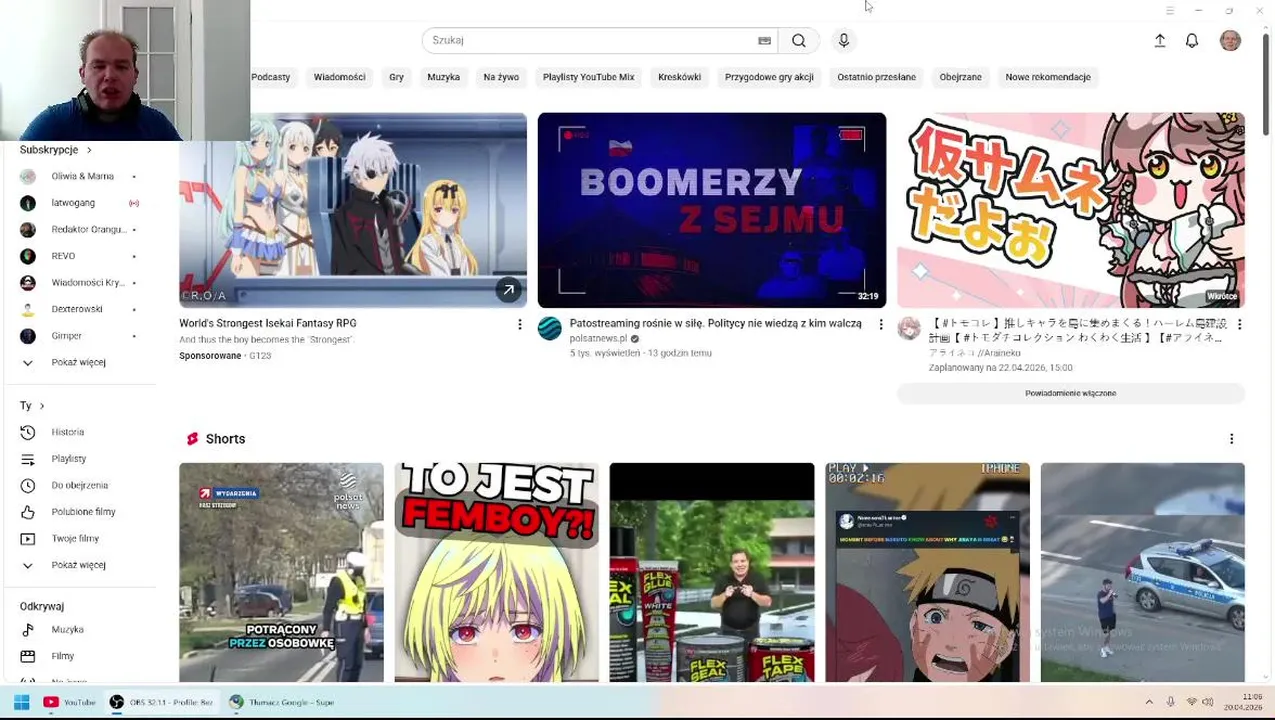Select the Obejrzane filter chip
The width and height of the screenshot is (1275, 720).
coord(960,77)
